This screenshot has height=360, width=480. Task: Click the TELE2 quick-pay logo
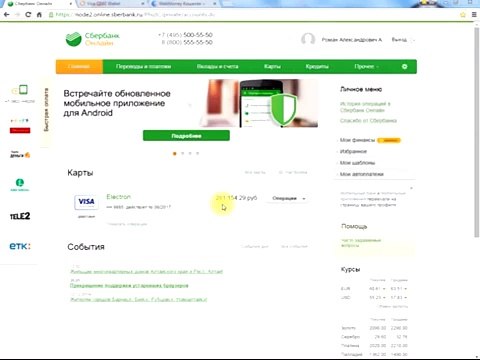[x=20, y=216]
